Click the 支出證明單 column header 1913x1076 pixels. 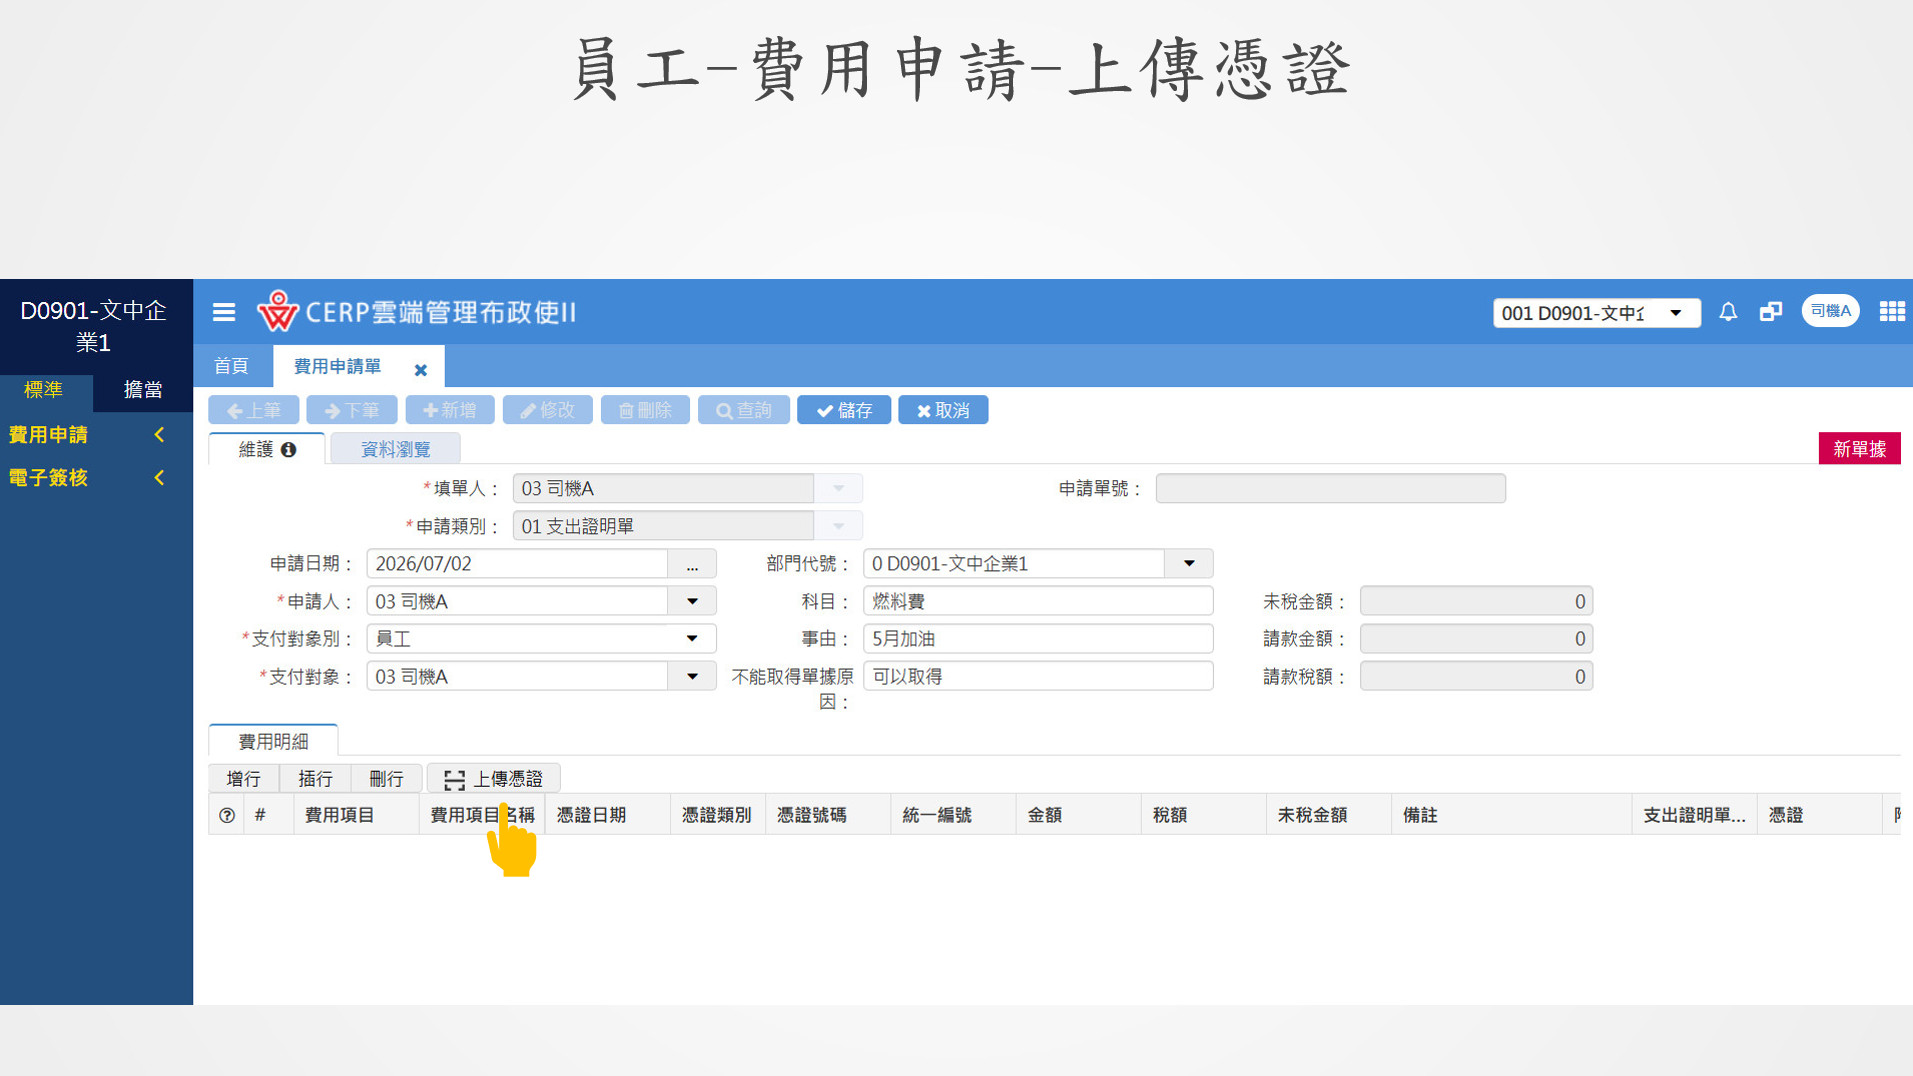pos(1695,816)
